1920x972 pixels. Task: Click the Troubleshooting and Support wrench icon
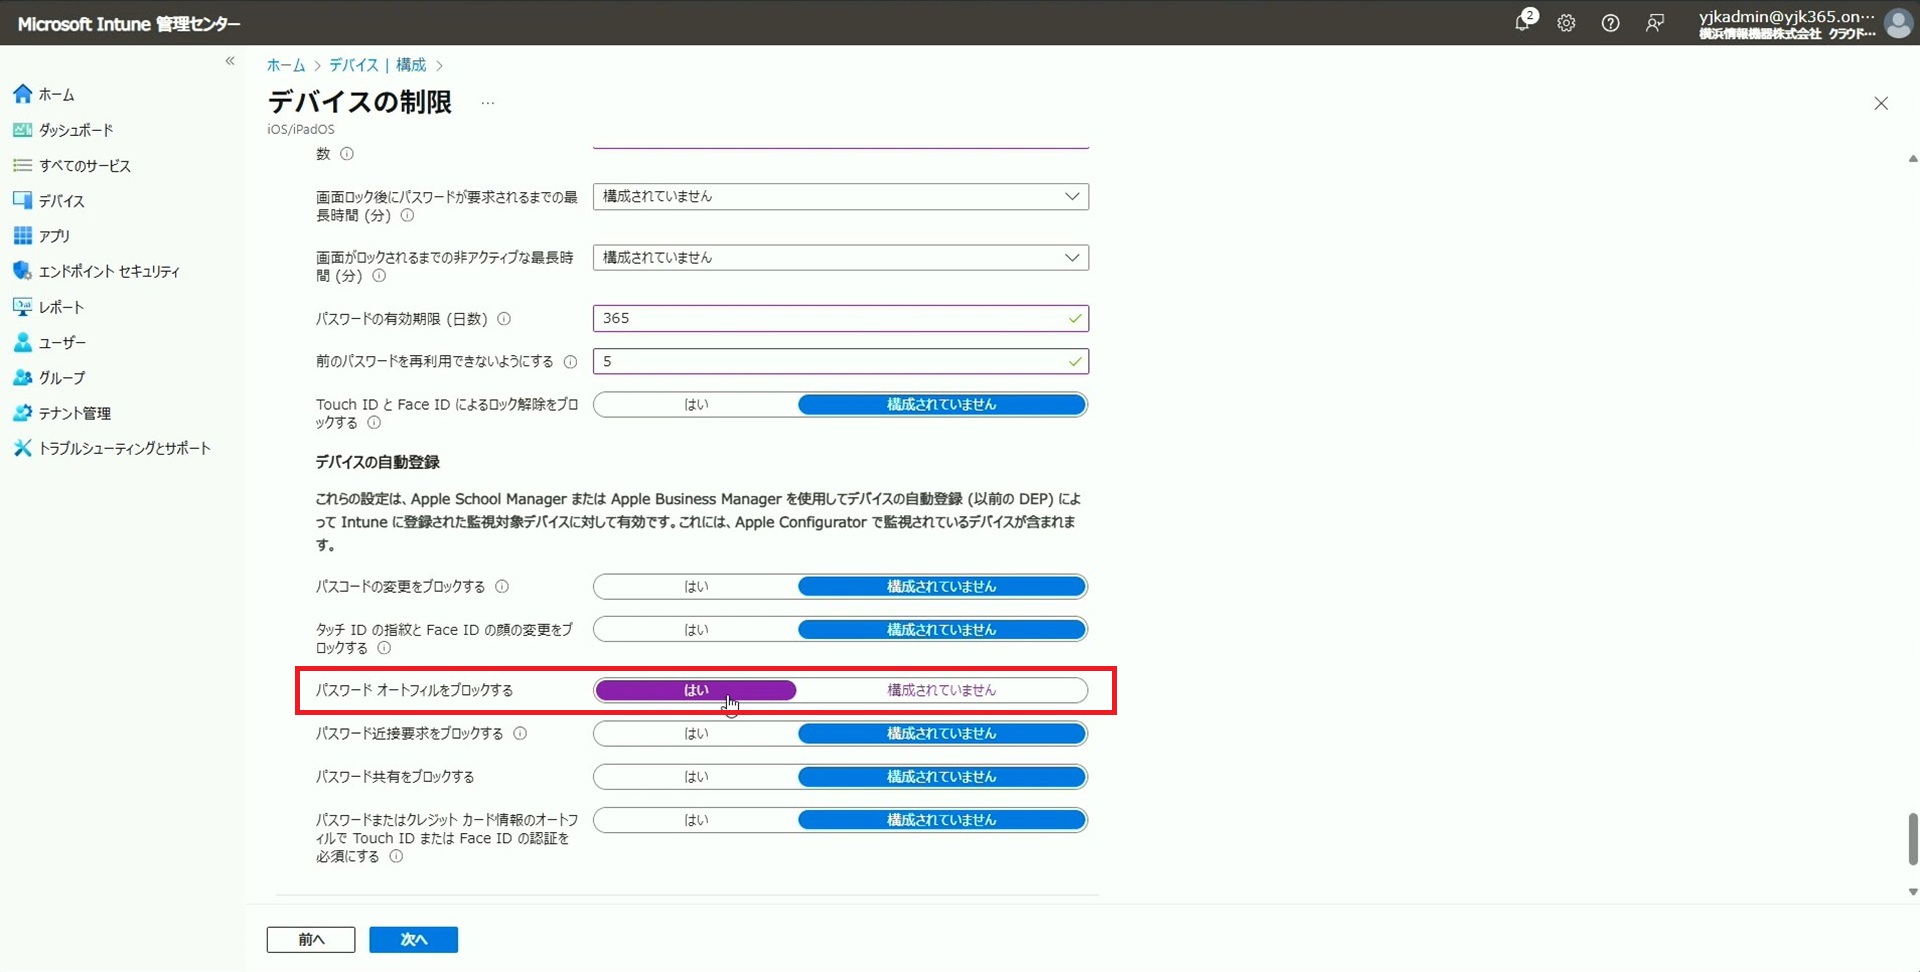(22, 448)
